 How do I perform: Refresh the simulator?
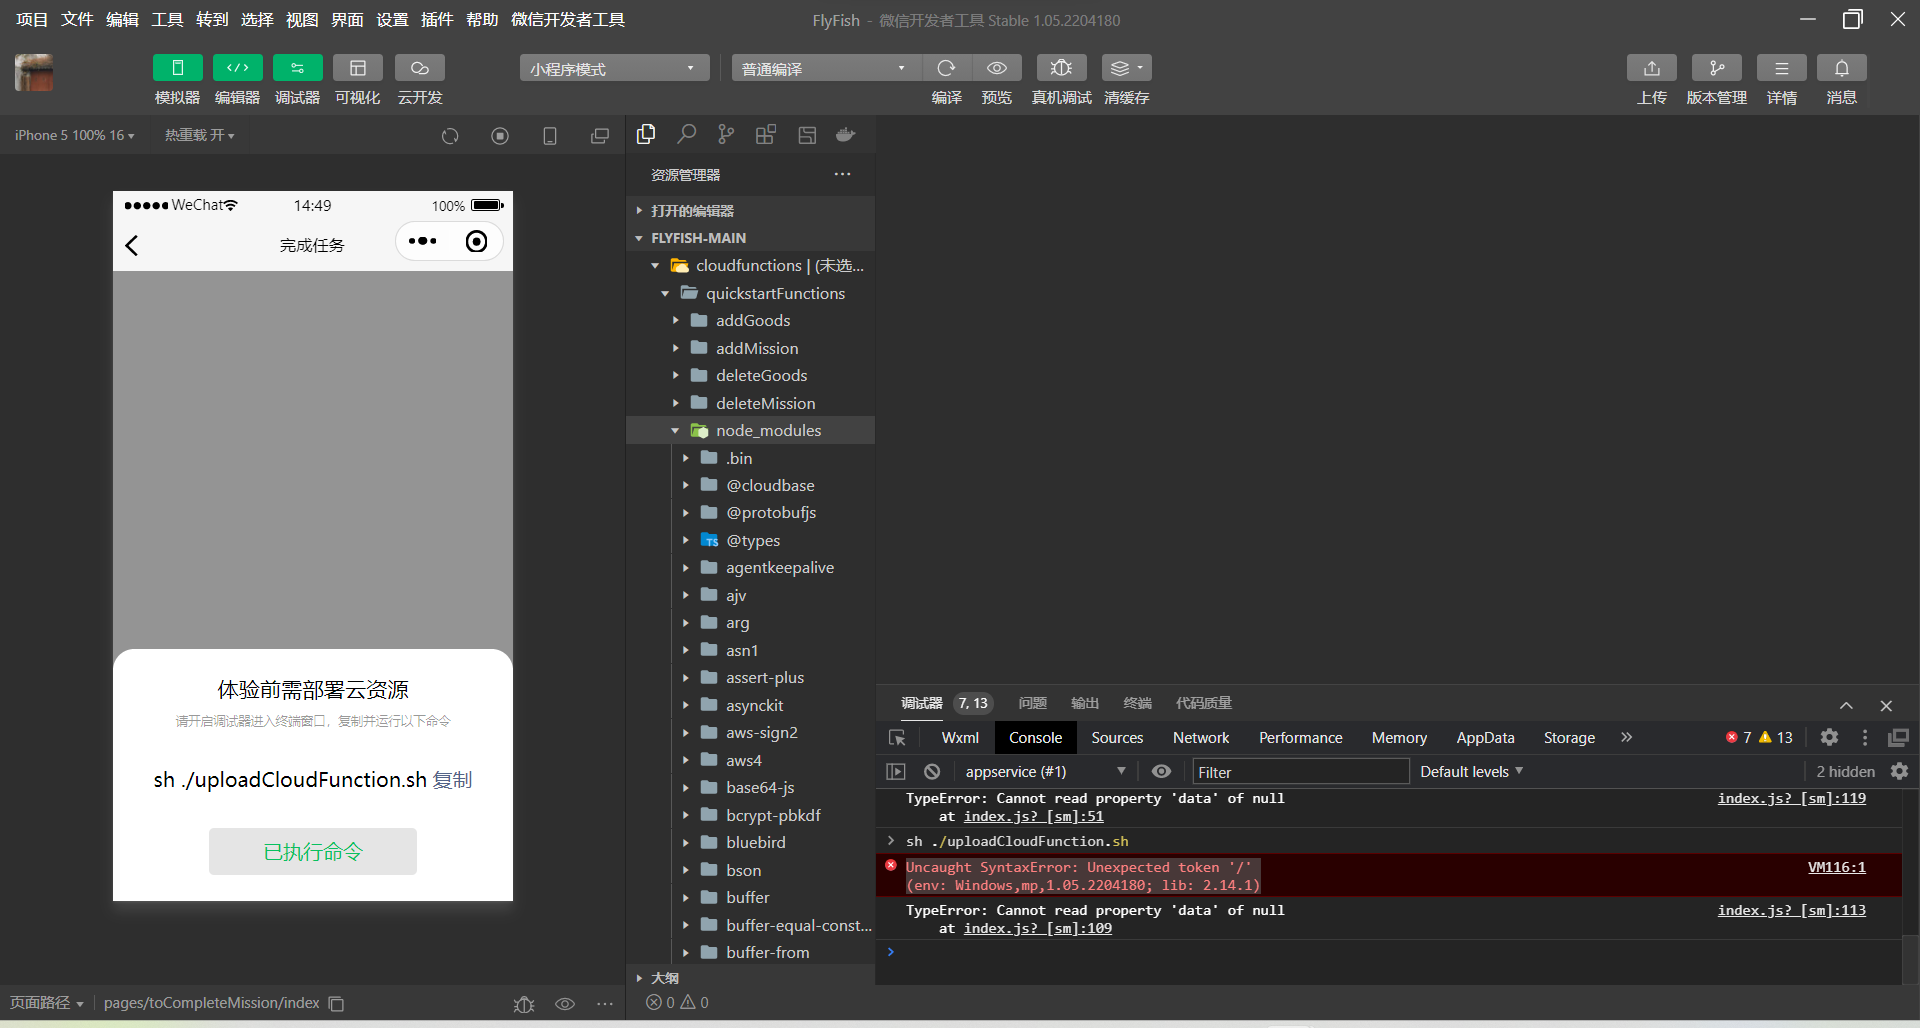[450, 136]
